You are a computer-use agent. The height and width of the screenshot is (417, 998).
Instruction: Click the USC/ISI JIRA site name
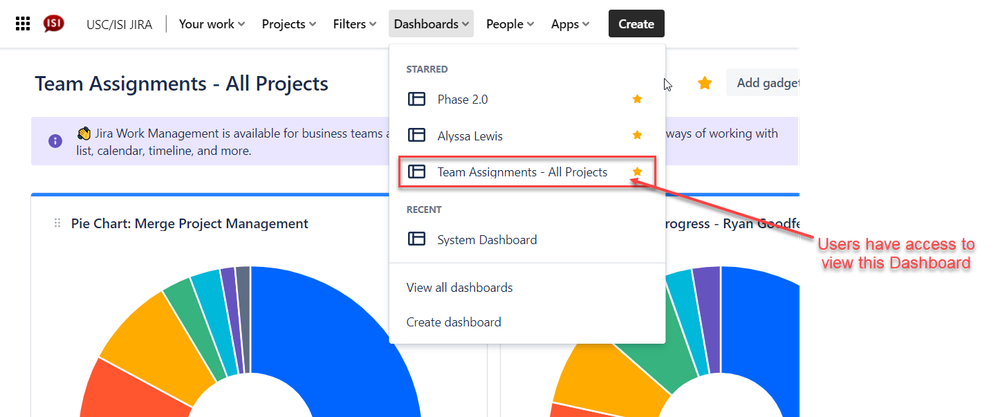(119, 24)
